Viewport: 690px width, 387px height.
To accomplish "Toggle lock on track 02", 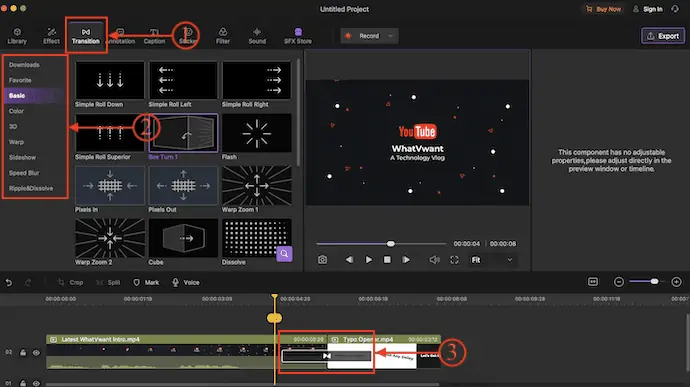I will [23, 352].
